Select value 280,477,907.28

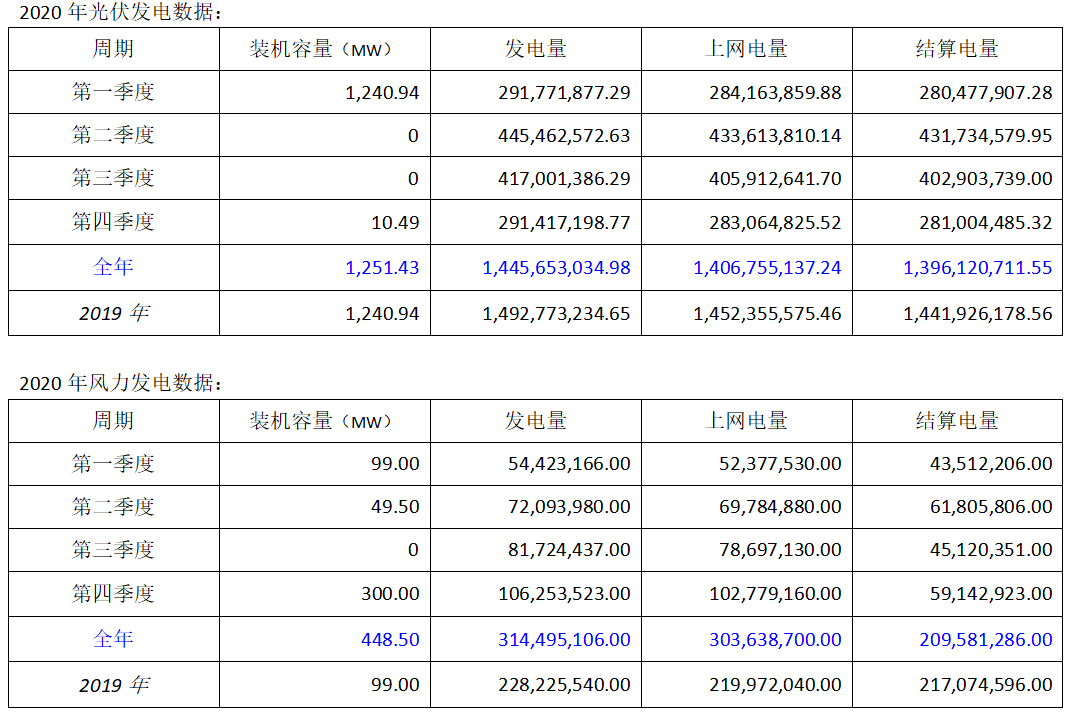click(x=985, y=92)
